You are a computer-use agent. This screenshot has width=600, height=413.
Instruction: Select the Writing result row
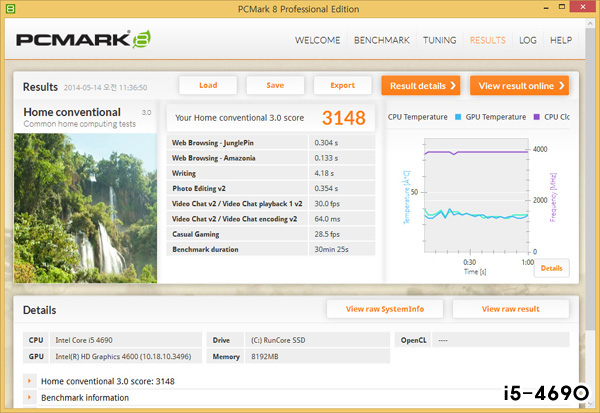(x=271, y=173)
